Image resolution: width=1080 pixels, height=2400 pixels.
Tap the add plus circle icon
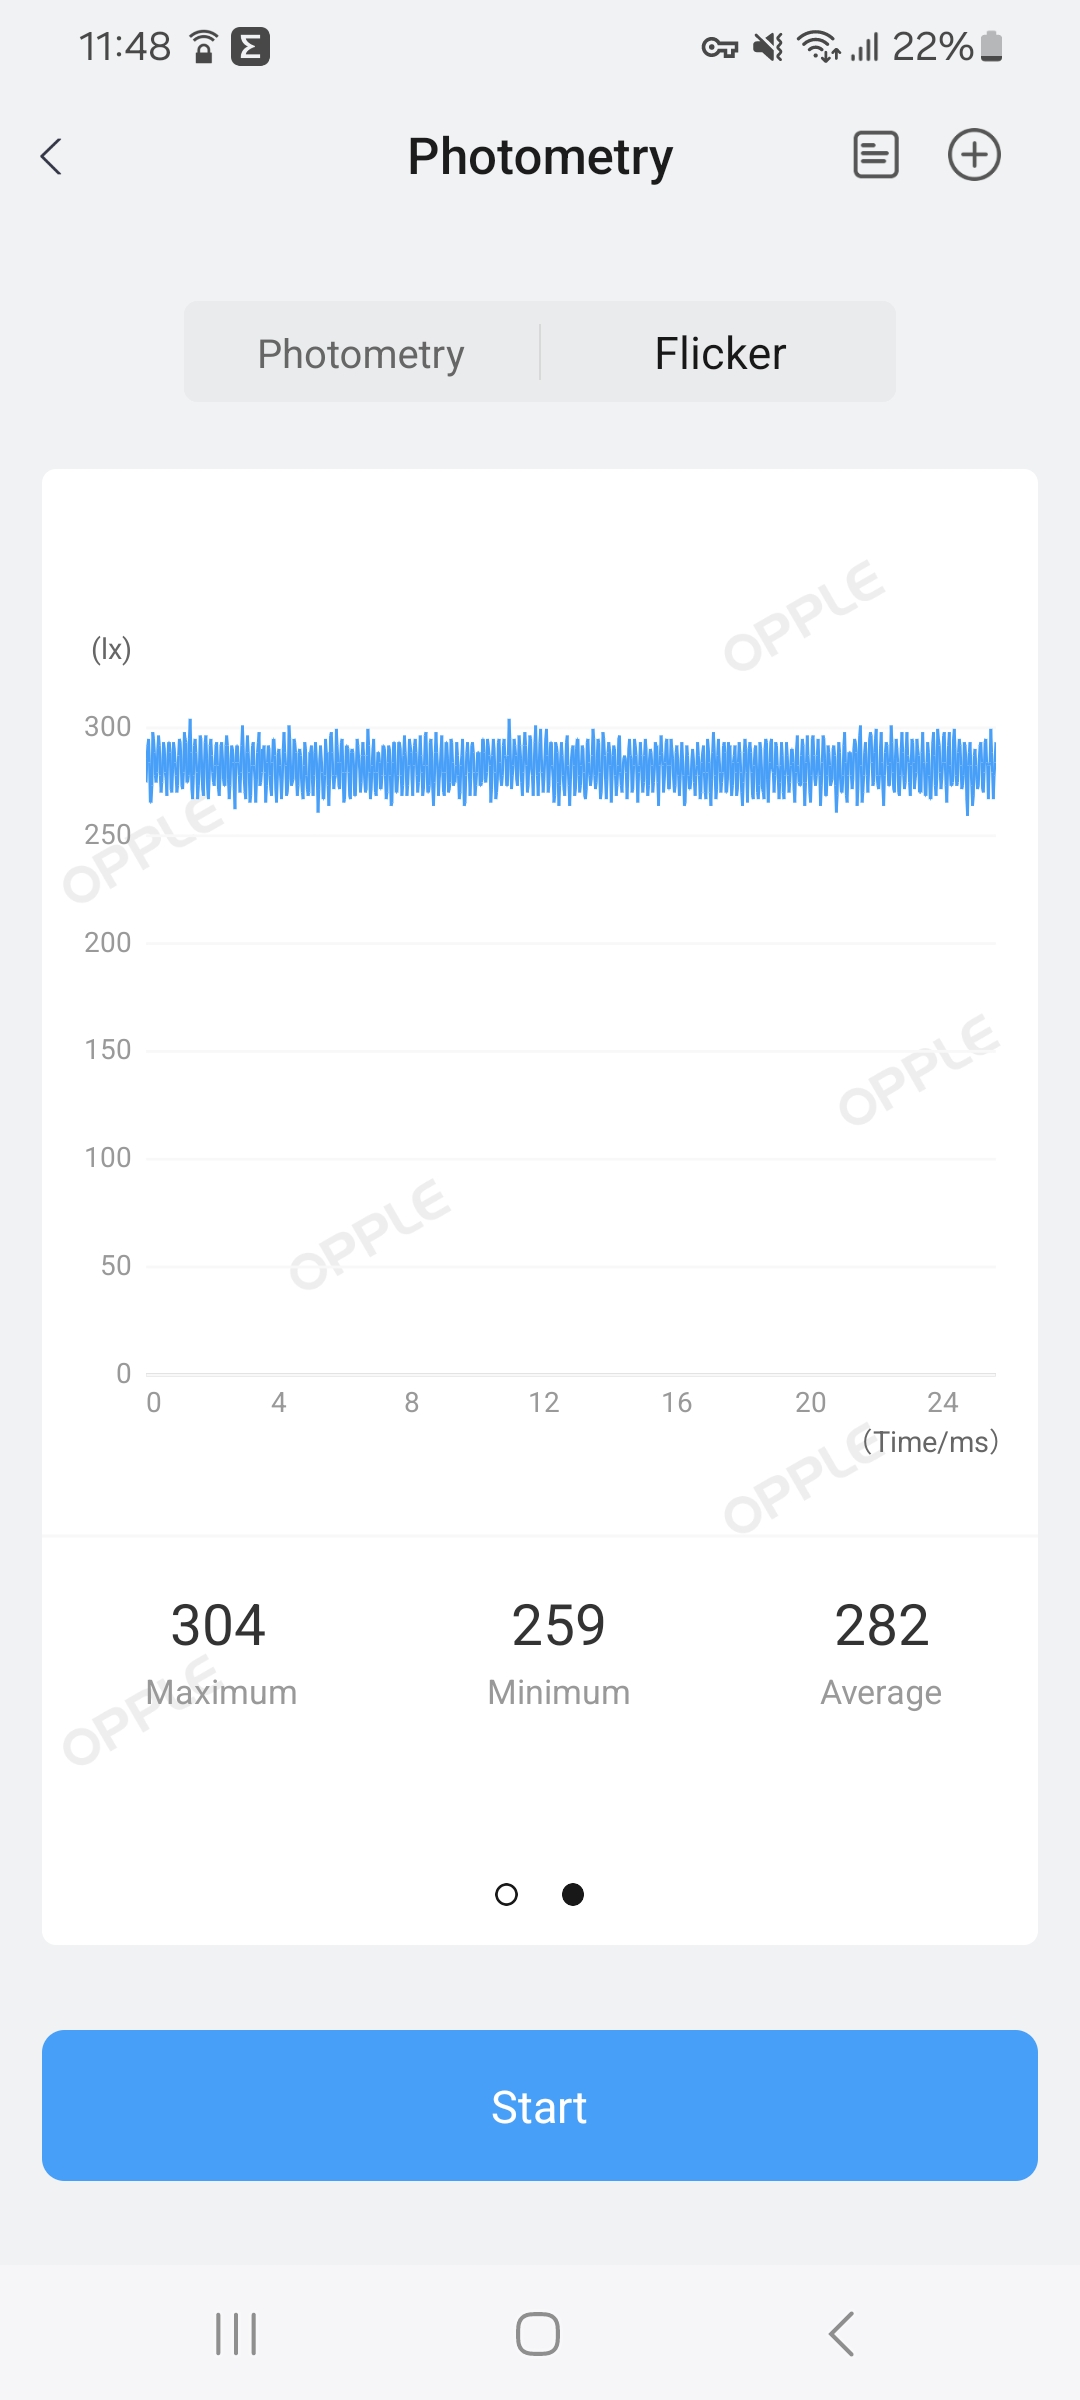tap(974, 155)
